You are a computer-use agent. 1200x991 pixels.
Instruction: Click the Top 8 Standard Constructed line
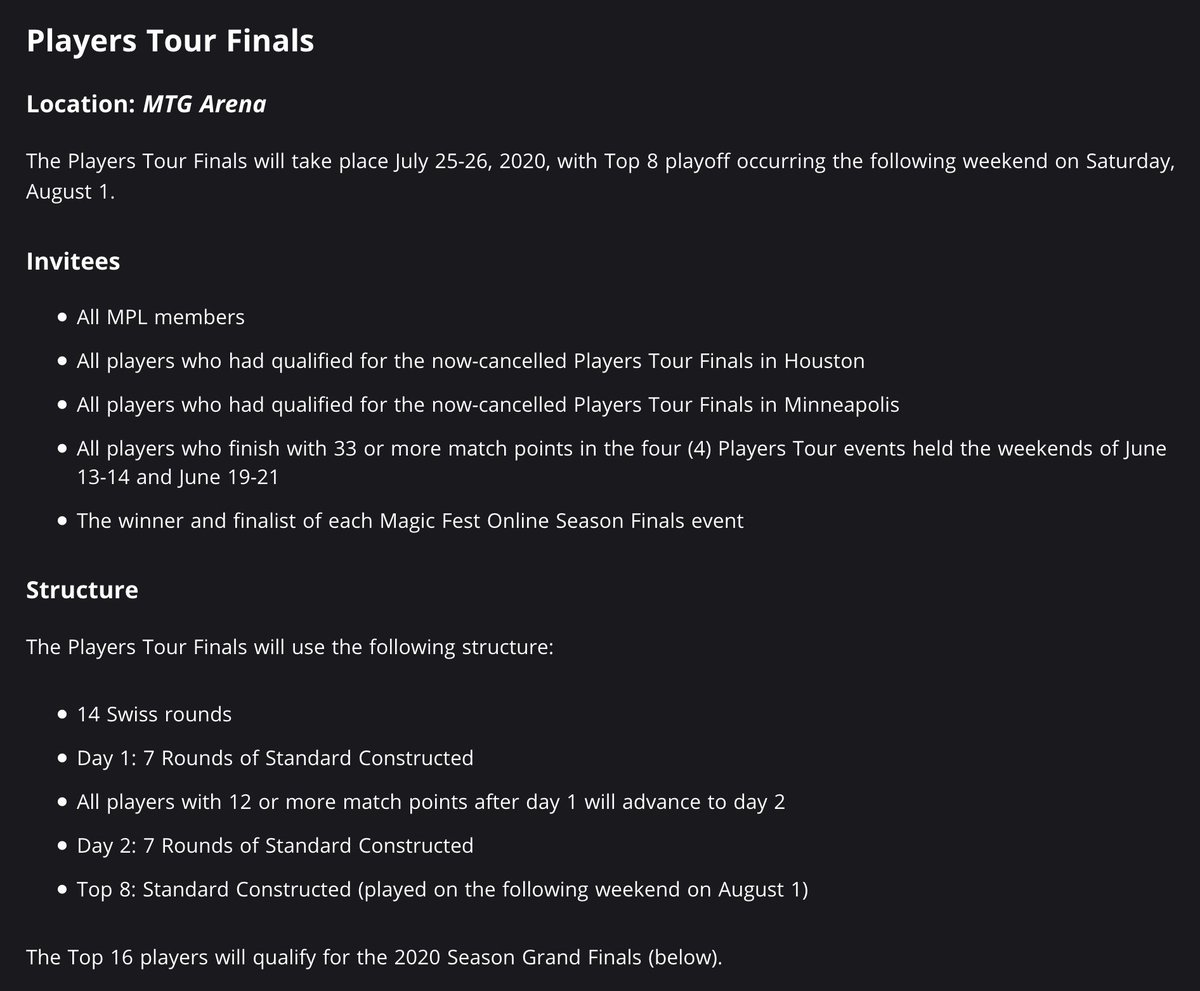[x=442, y=889]
